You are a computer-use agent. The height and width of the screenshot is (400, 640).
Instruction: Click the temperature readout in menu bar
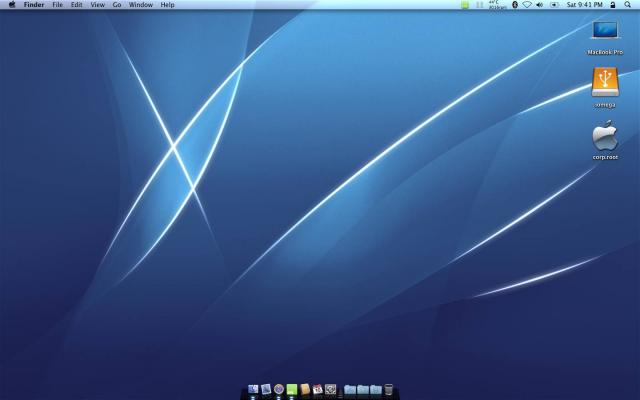pyautogui.click(x=497, y=5)
